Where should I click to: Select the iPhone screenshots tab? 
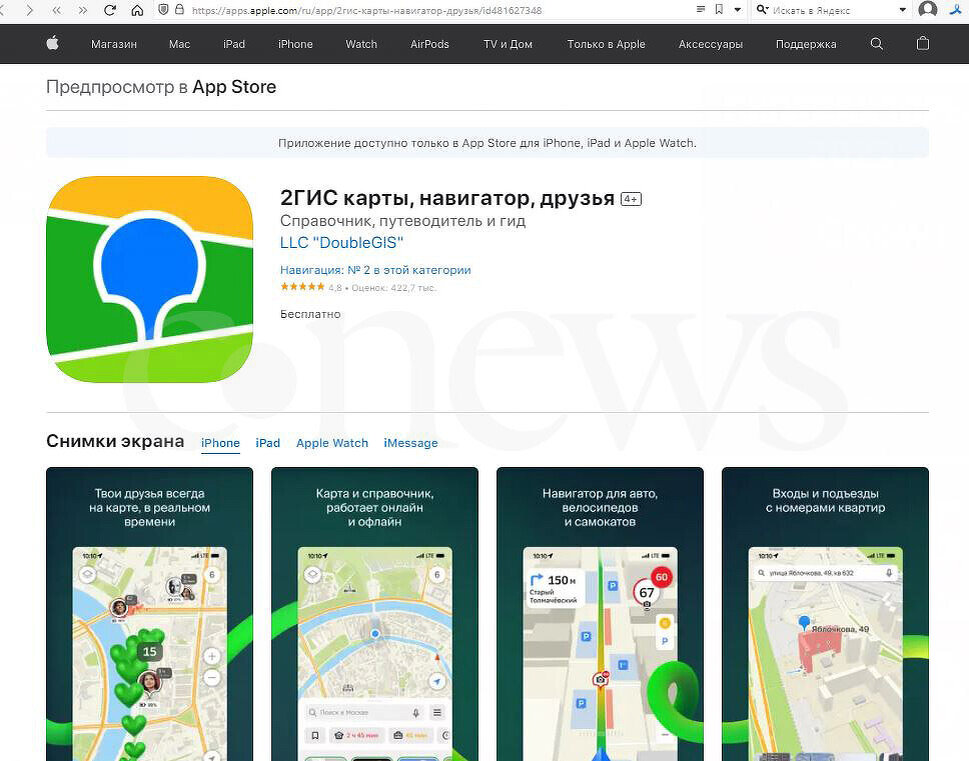[x=220, y=443]
